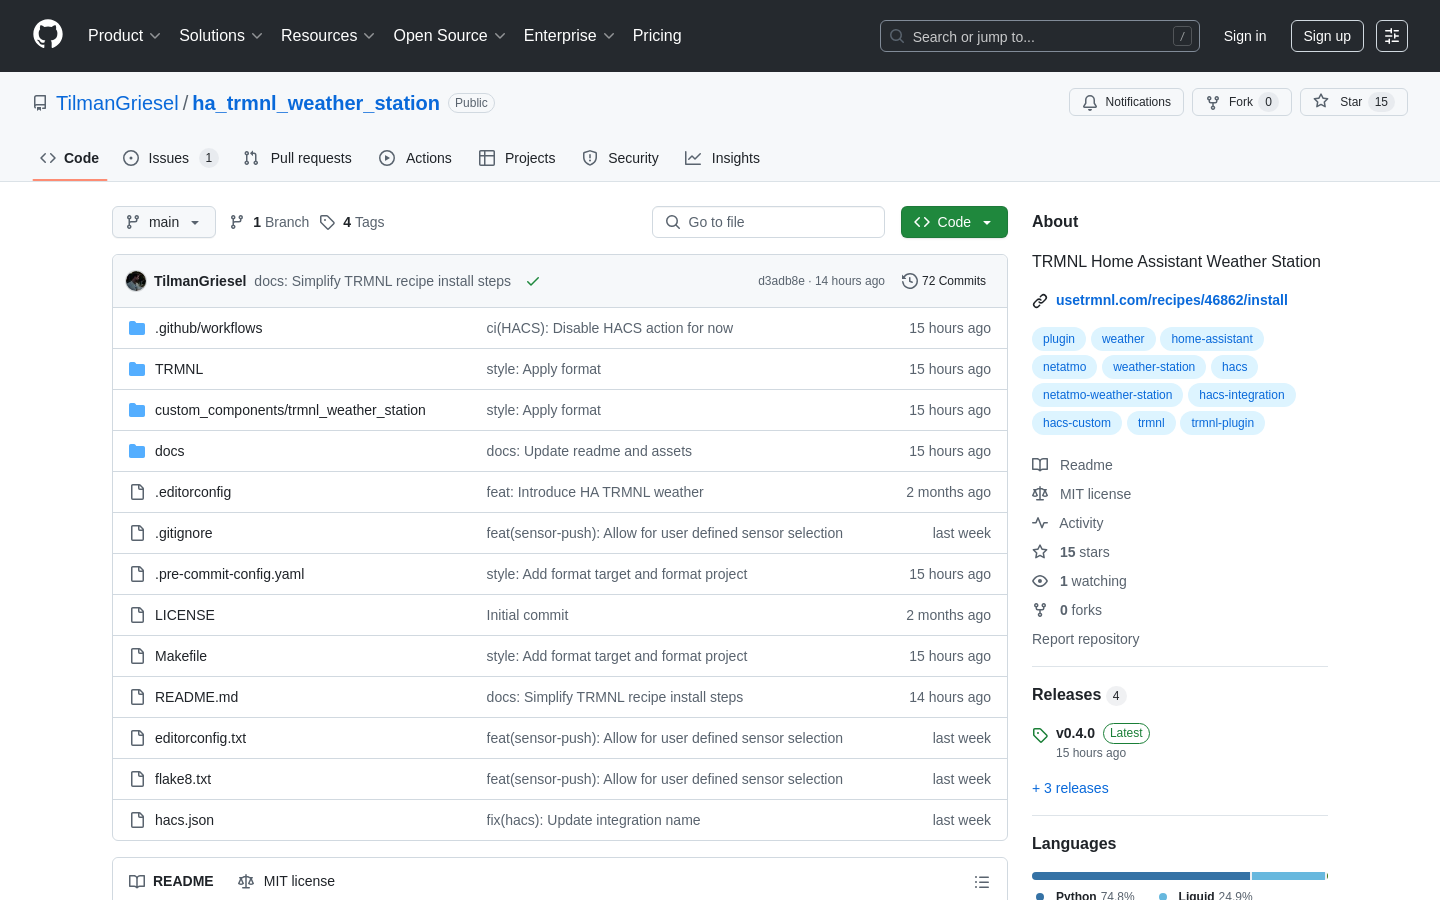Open the custom_components/trmnl_weather_station folder
1440x900 pixels.
pos(290,410)
